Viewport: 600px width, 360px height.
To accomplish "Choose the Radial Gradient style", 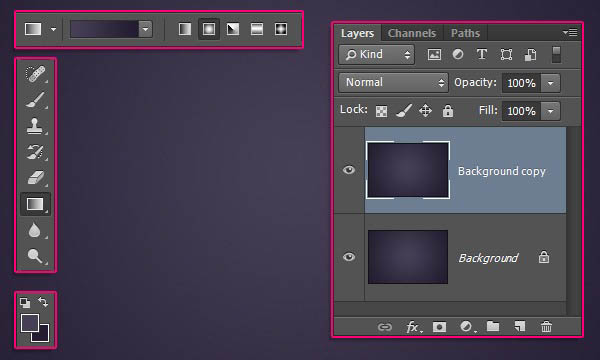I will pos(209,29).
